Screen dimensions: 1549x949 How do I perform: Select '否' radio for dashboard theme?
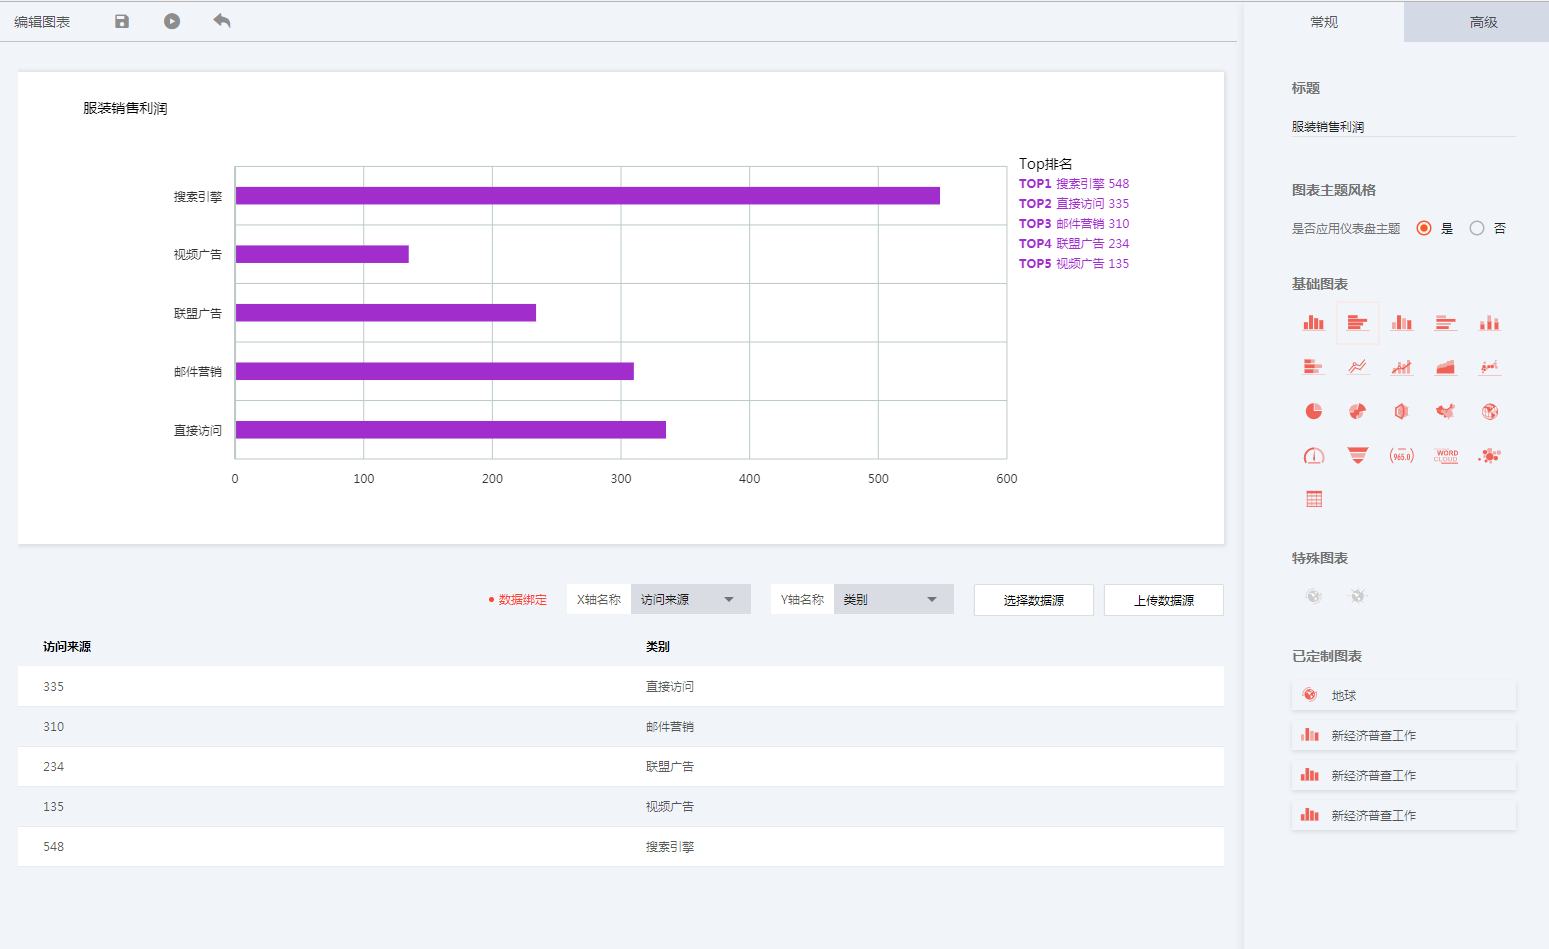[1477, 228]
